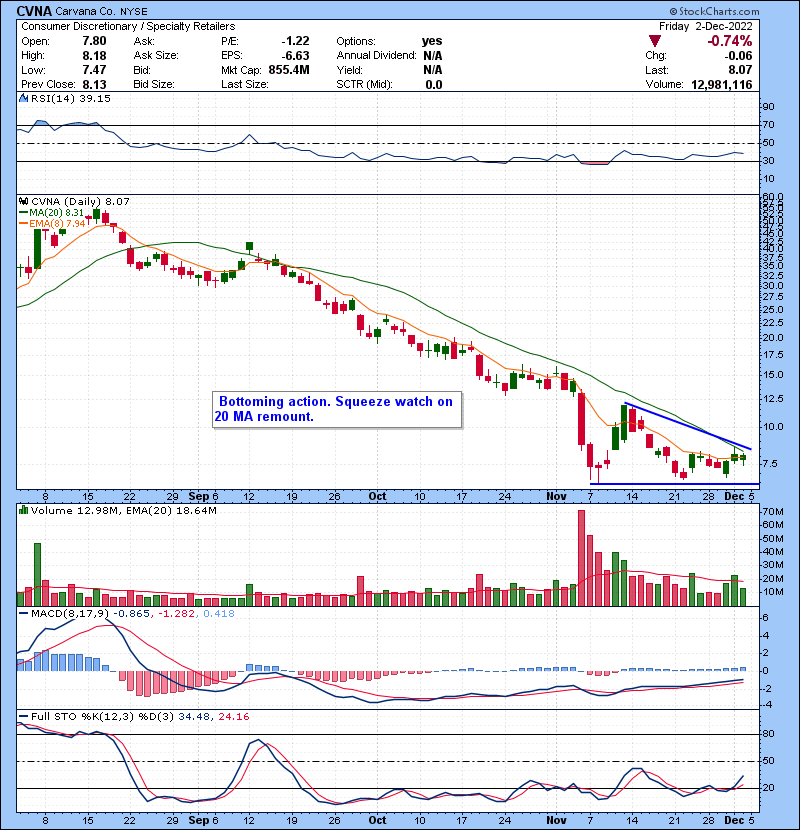Click the tall green volume bar in early August
Image resolution: width=800 pixels, height=830 pixels.
pyautogui.click(x=38, y=574)
